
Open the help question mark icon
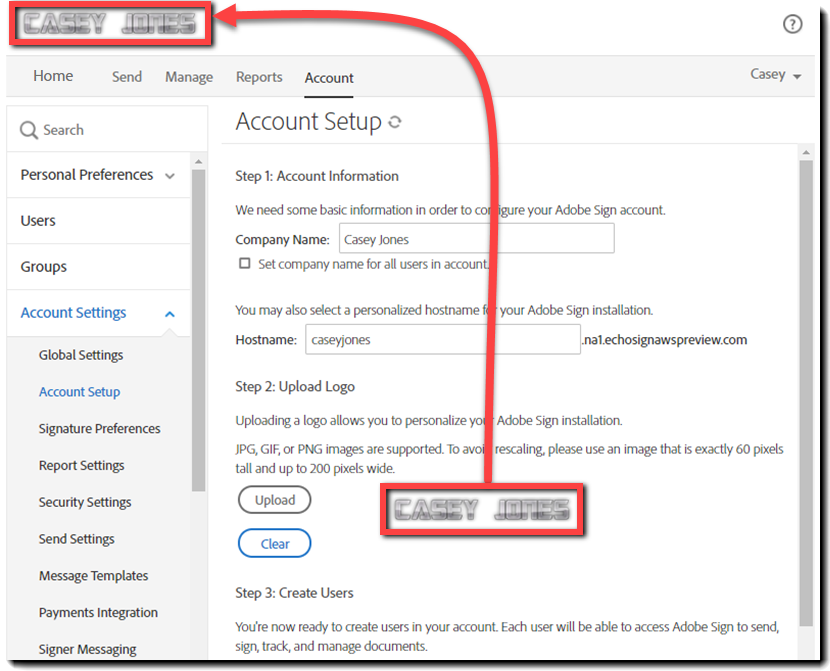(x=792, y=23)
